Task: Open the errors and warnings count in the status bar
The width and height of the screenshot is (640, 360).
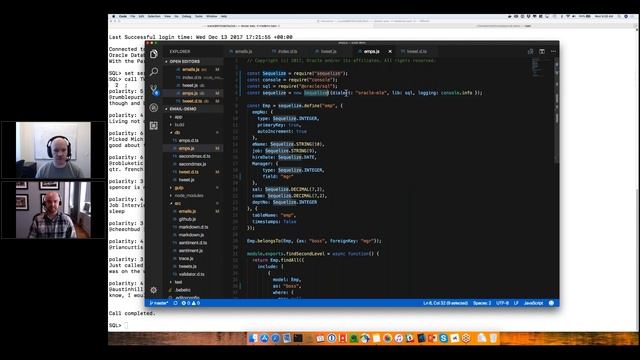Action: [191, 303]
